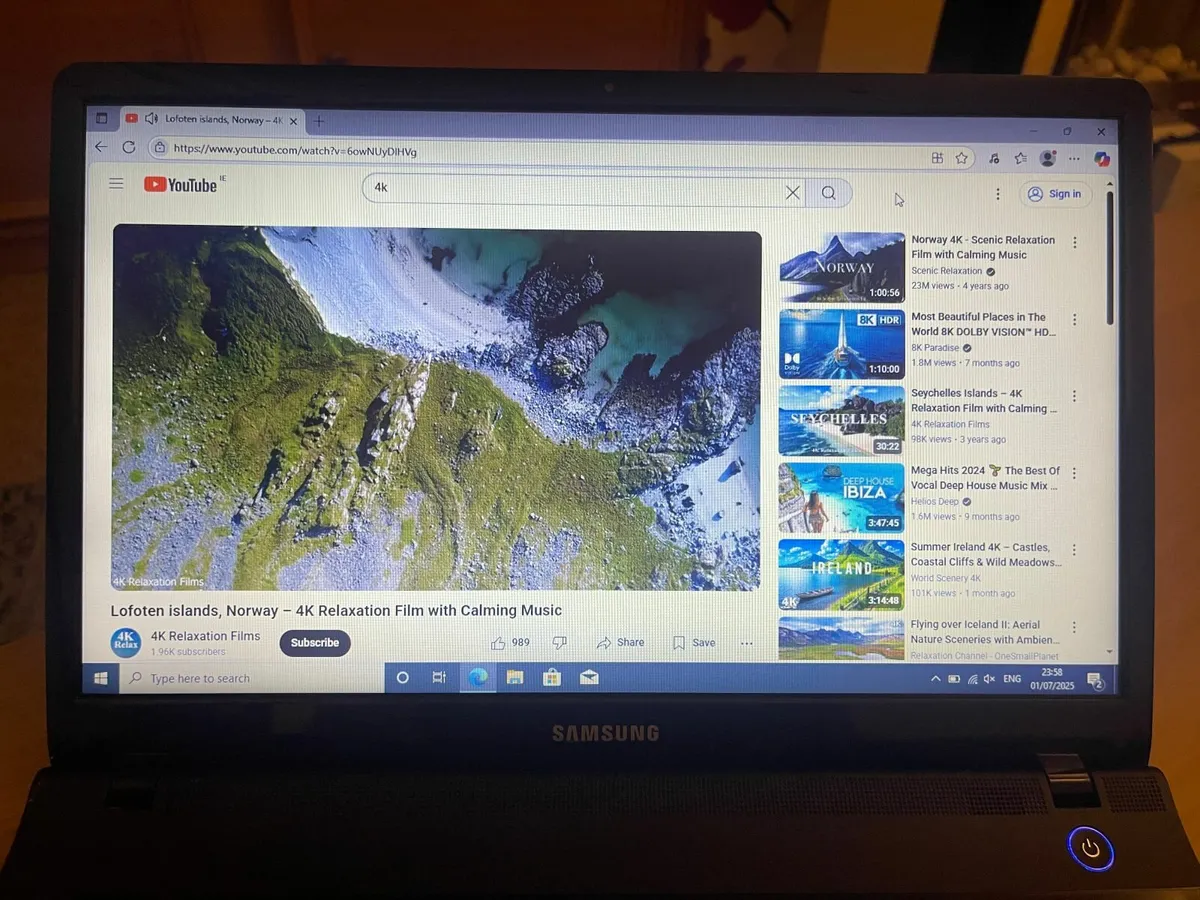The image size is (1200, 900).
Task: Open options menu for Most Beautiful Places video
Action: [1075, 320]
